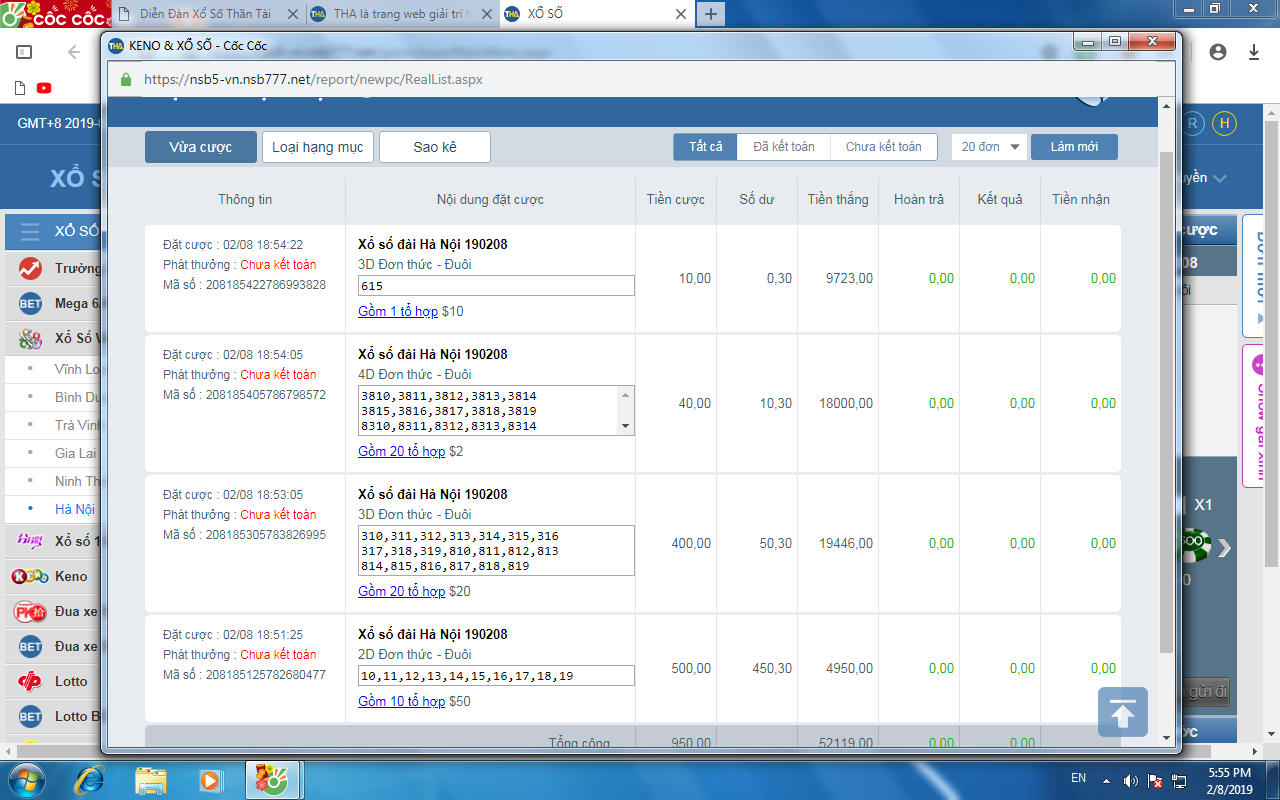Click the scroll-to-top arrow button
Image resolution: width=1280 pixels, height=800 pixels.
point(1122,712)
